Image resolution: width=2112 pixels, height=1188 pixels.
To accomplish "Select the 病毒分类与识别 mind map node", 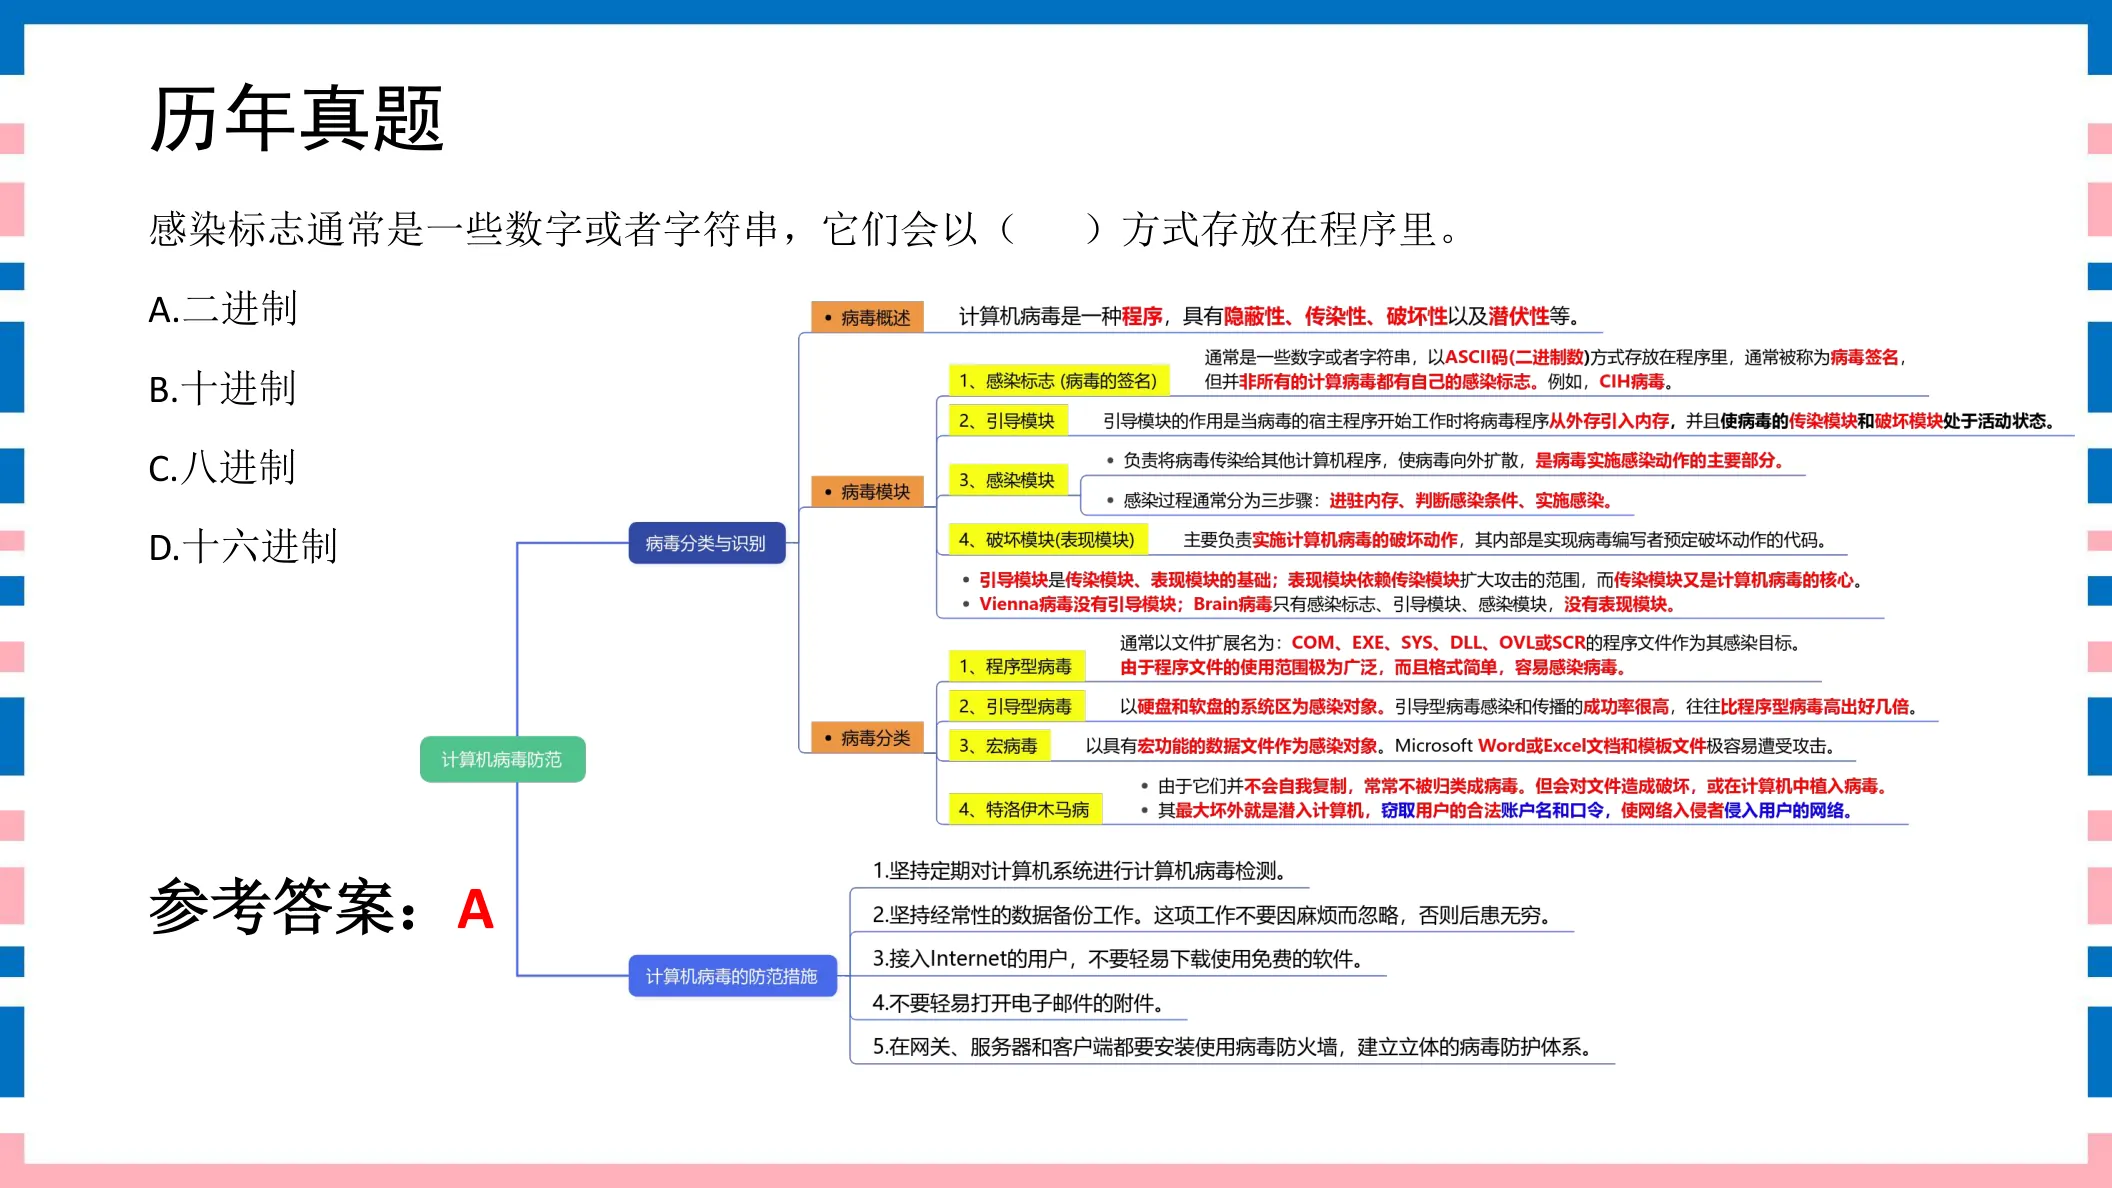I will pyautogui.click(x=706, y=543).
